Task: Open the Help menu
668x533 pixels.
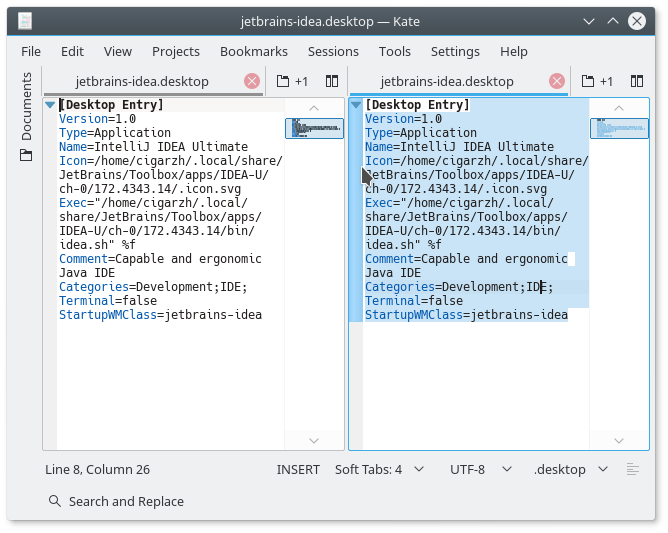Action: pyautogui.click(x=514, y=52)
